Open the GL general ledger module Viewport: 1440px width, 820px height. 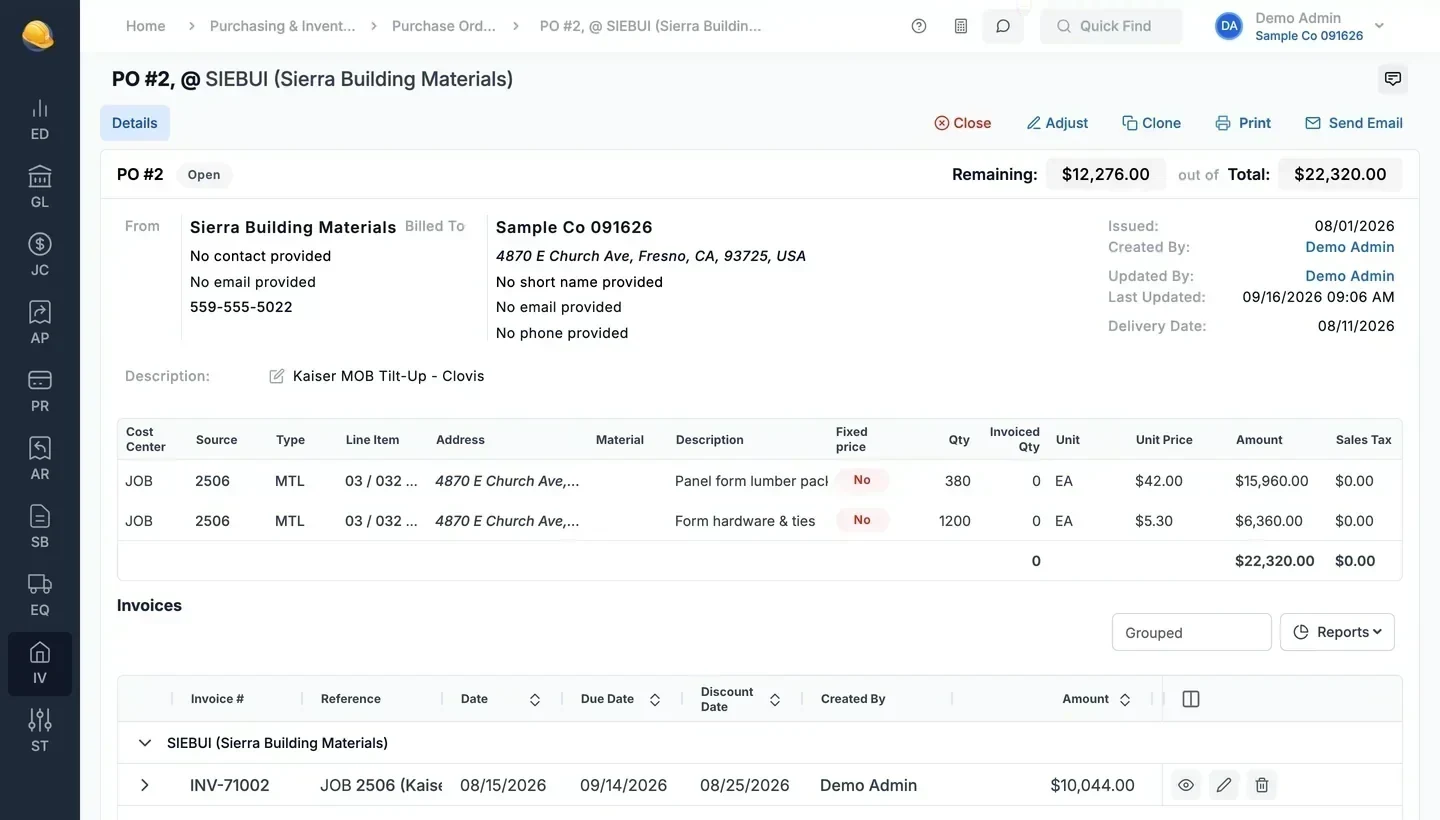click(x=40, y=188)
